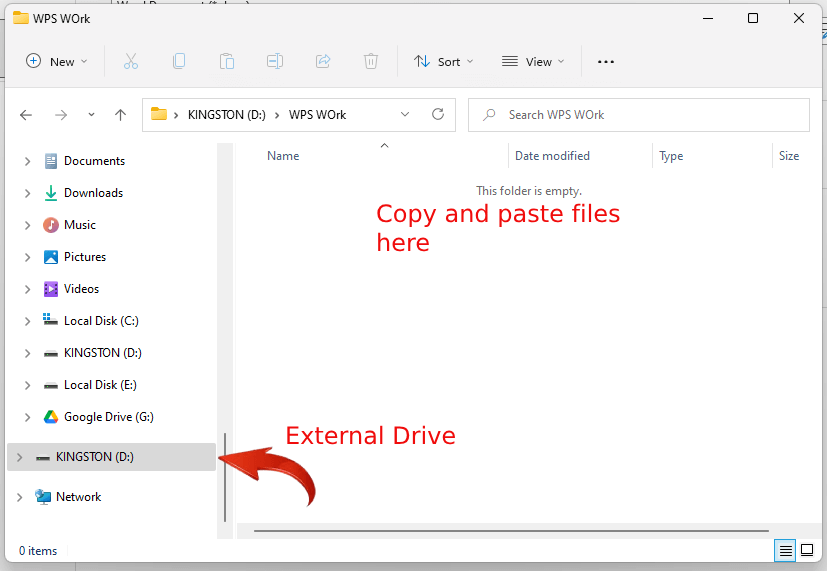Select Music in navigation pane

[x=80, y=225]
